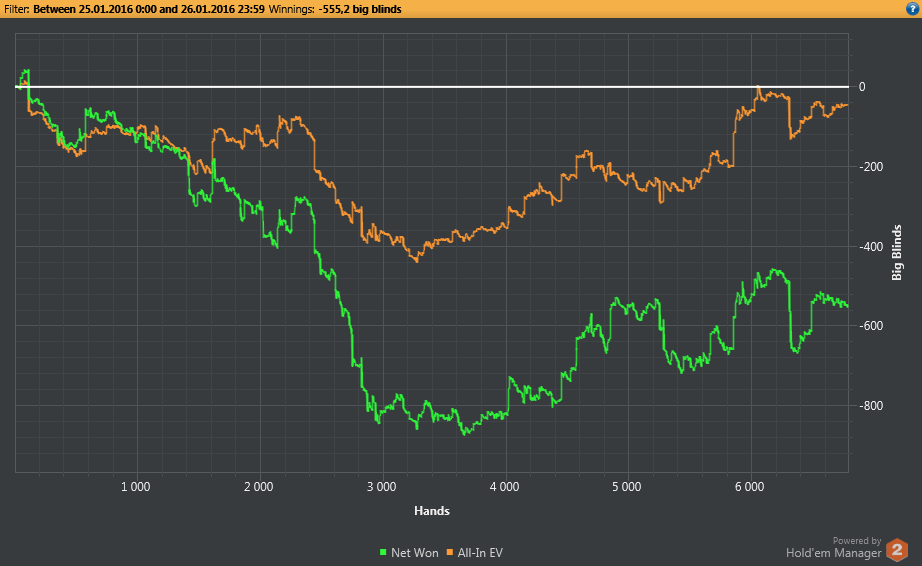
Task: Click the 4 000 hands axis label
Action: (505, 487)
